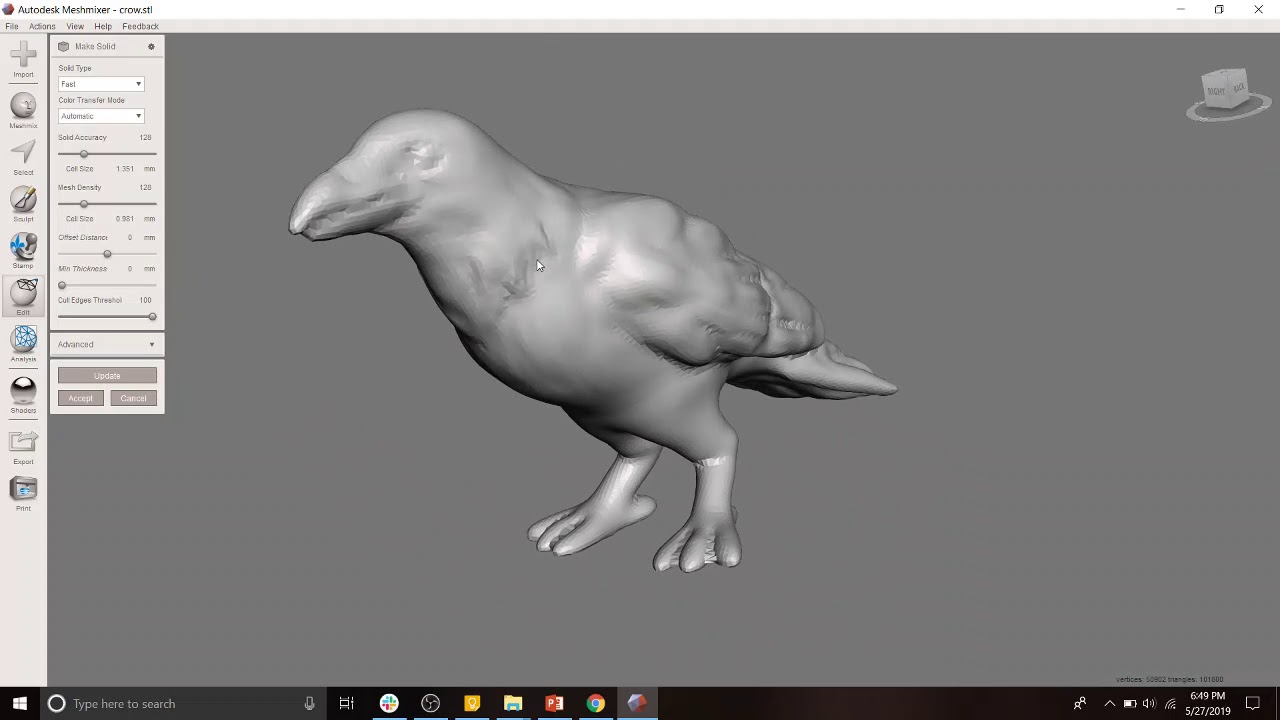Click the Make Solid settings gear
1280x720 pixels.
[151, 47]
